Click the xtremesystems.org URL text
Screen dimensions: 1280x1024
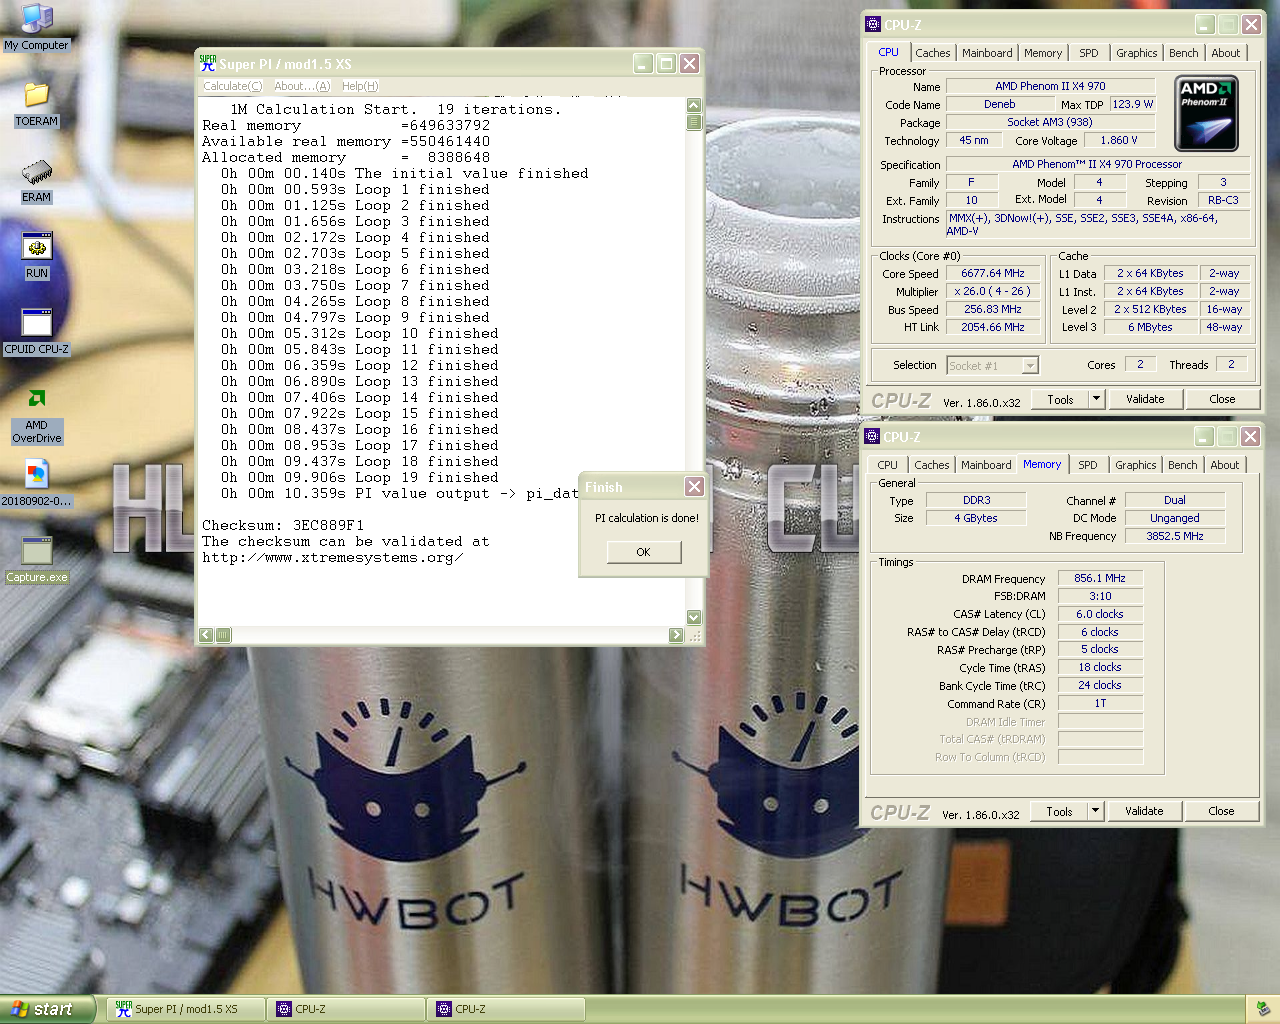332,557
